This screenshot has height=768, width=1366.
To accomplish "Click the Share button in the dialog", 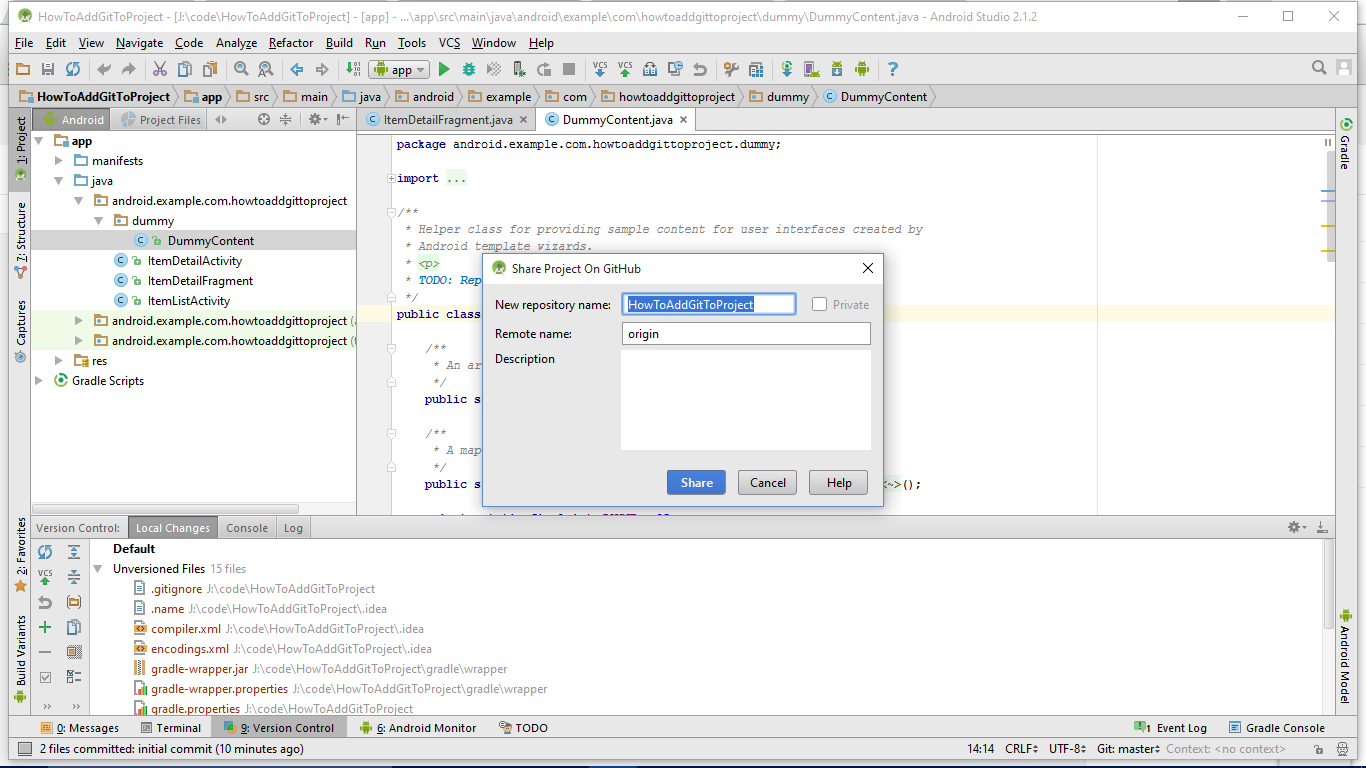I will click(x=695, y=482).
